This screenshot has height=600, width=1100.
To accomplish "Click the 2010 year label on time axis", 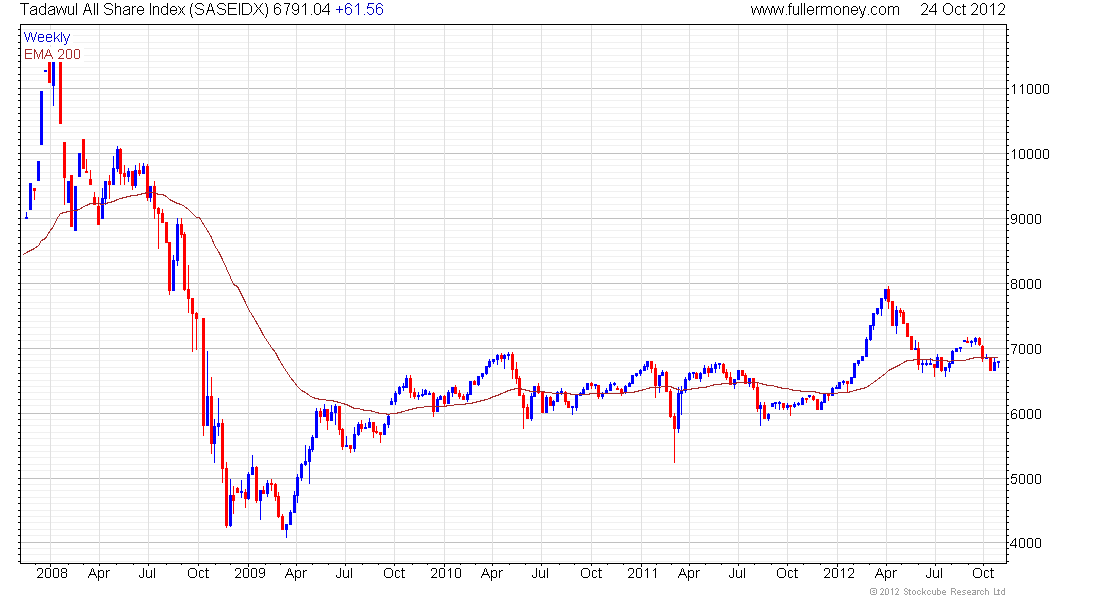I will tap(446, 573).
